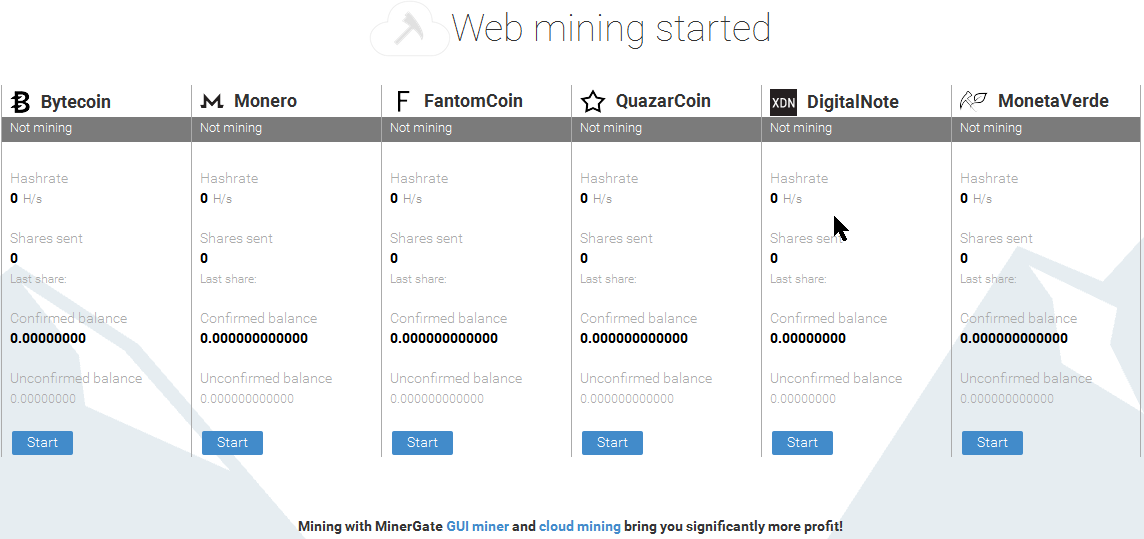This screenshot has width=1144, height=539.
Task: Select the Bytecoin Not mining status bar
Action: (96, 128)
